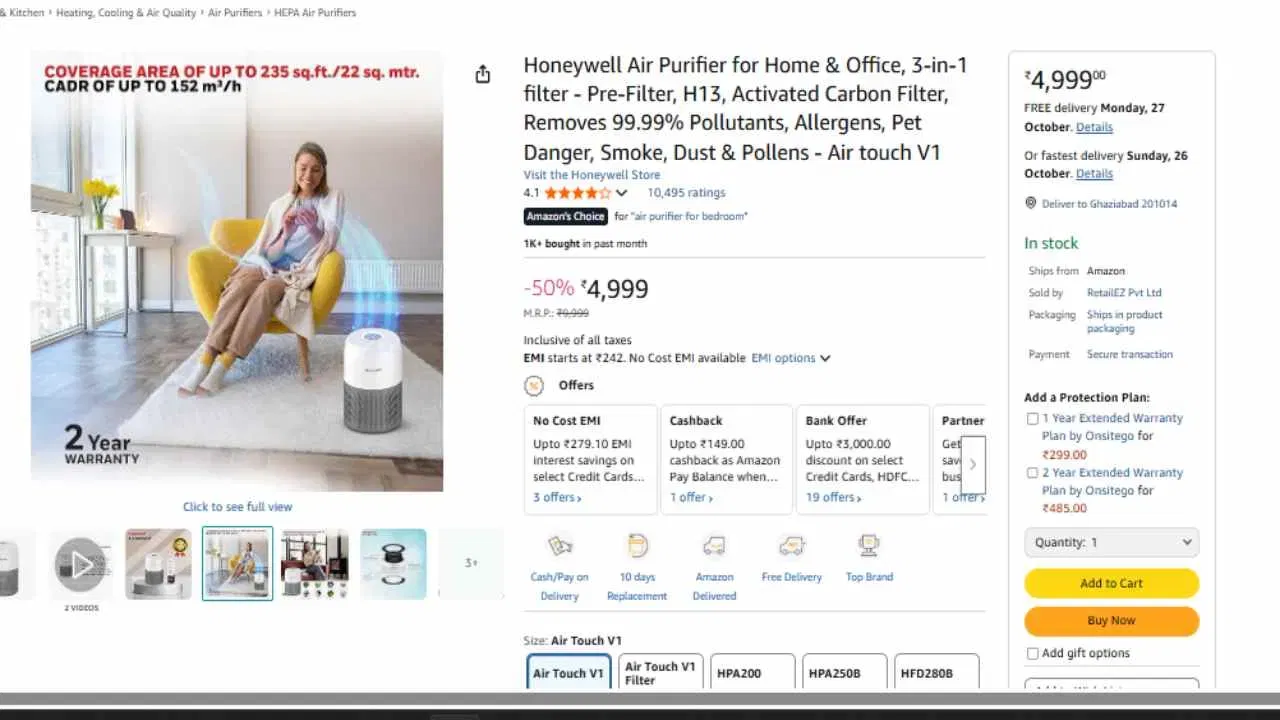
Task: Share this product using the share icon
Action: pos(482,73)
